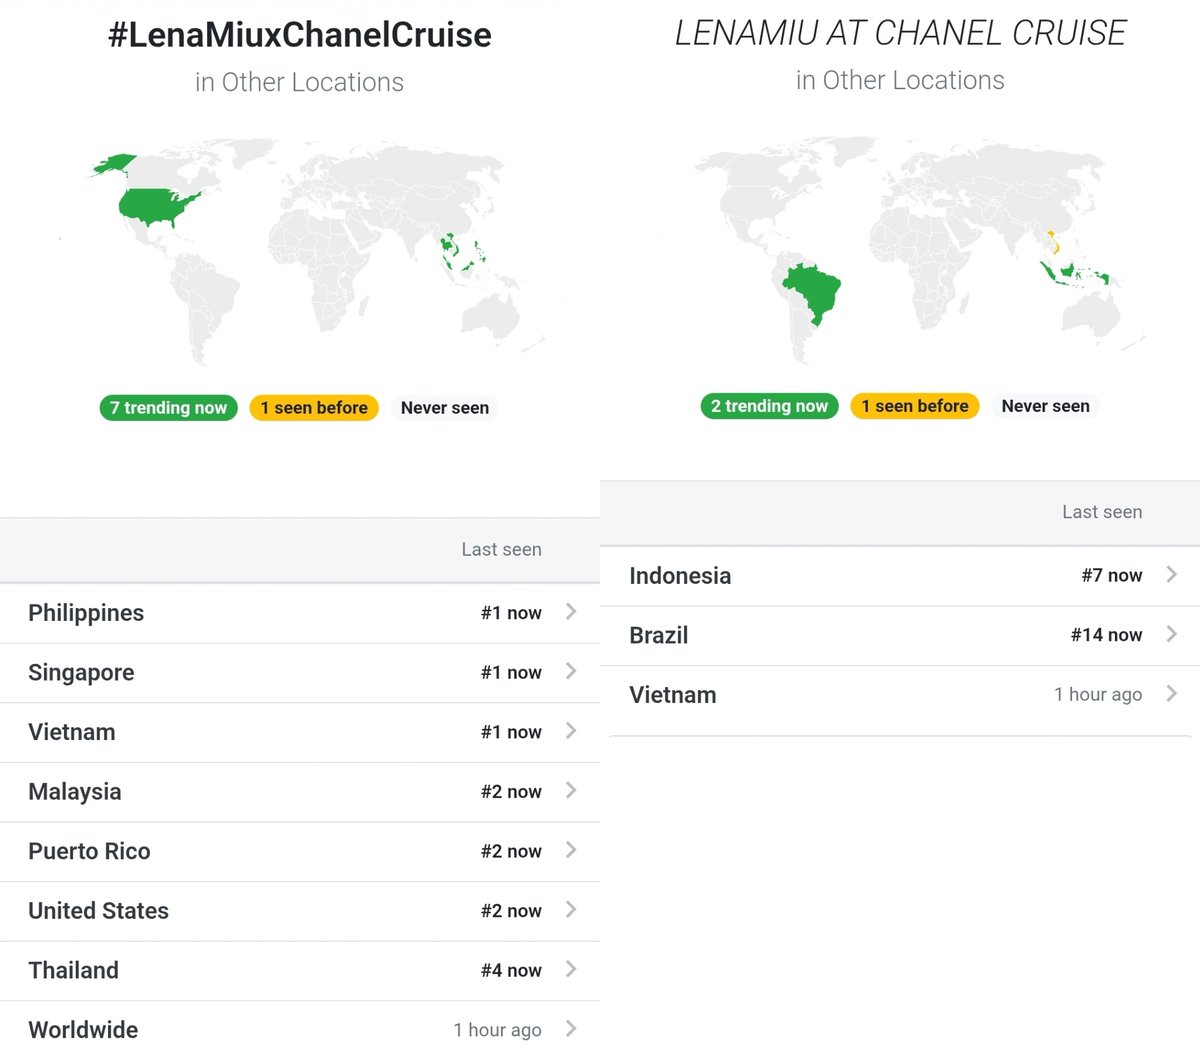1200x1064 pixels.
Task: Click the #LenaMiuxChanelCruise heading
Action: (x=300, y=35)
